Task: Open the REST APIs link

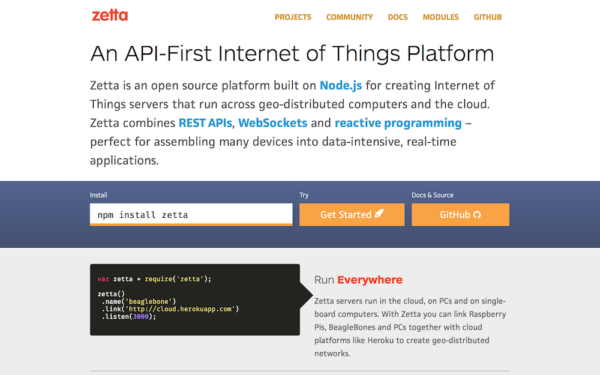Action: click(205, 123)
